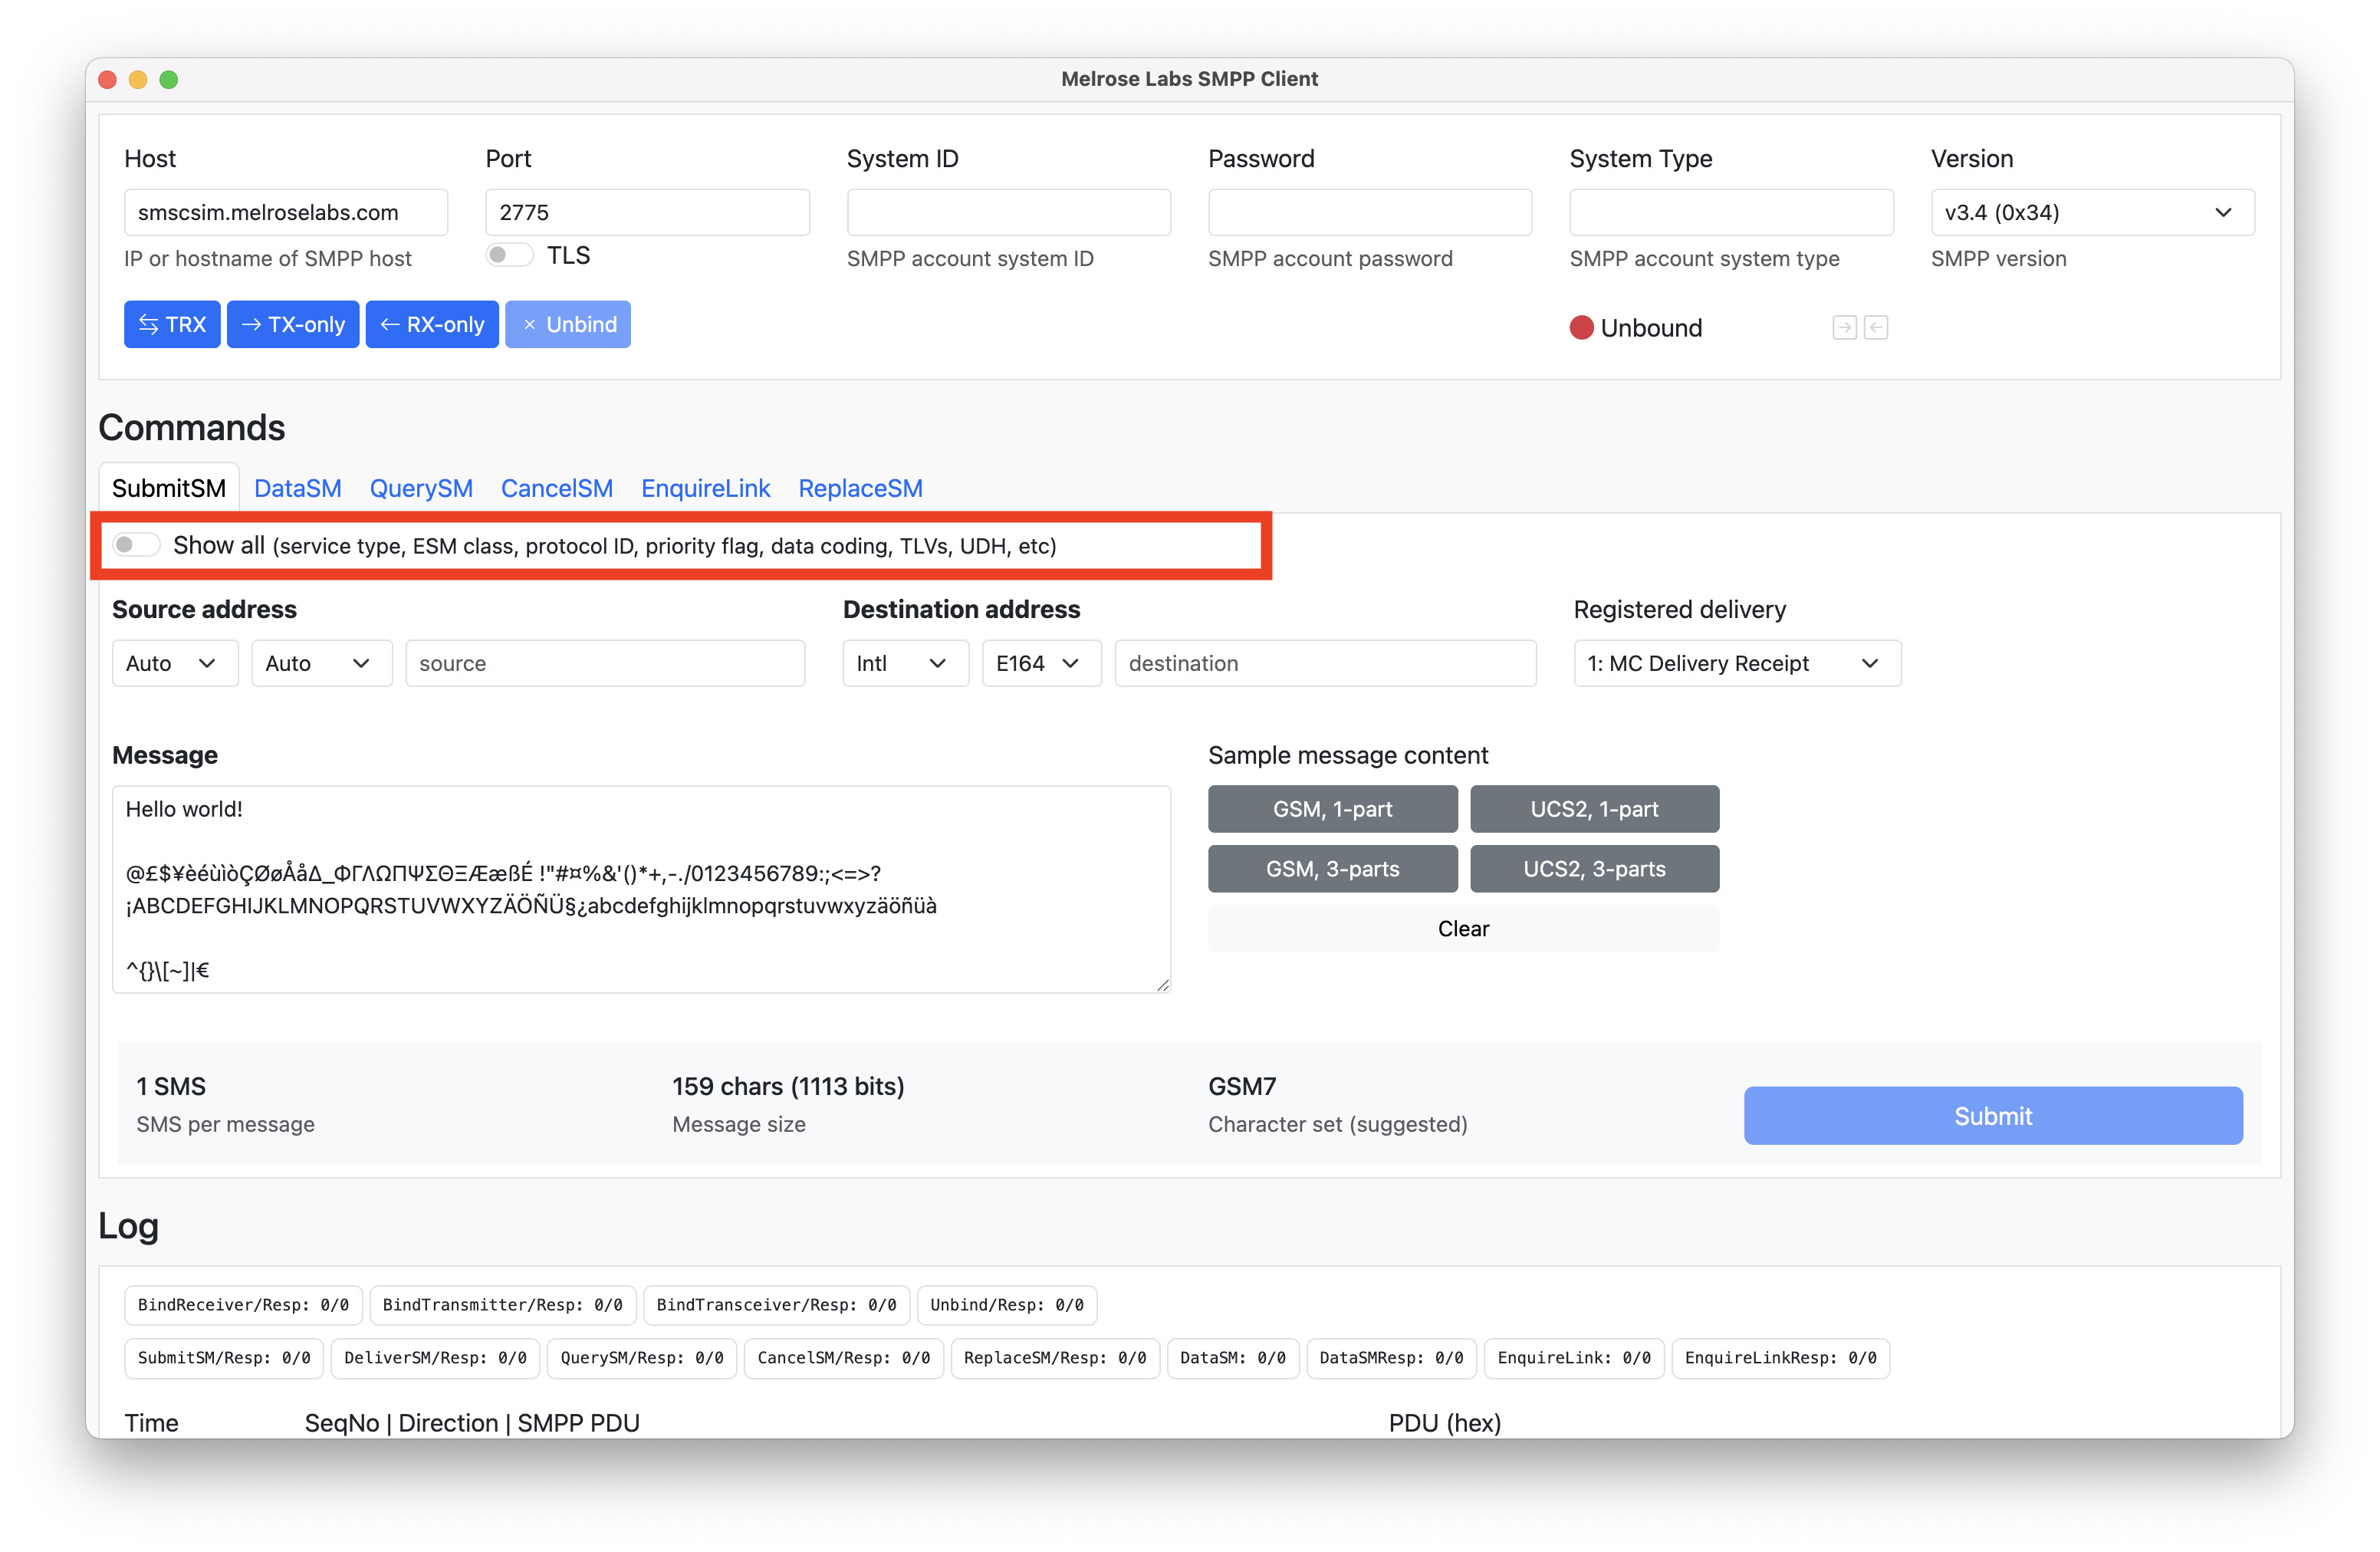Open the source address TON Auto dropdown
Image resolution: width=2380 pixels, height=1552 pixels.
(x=174, y=663)
